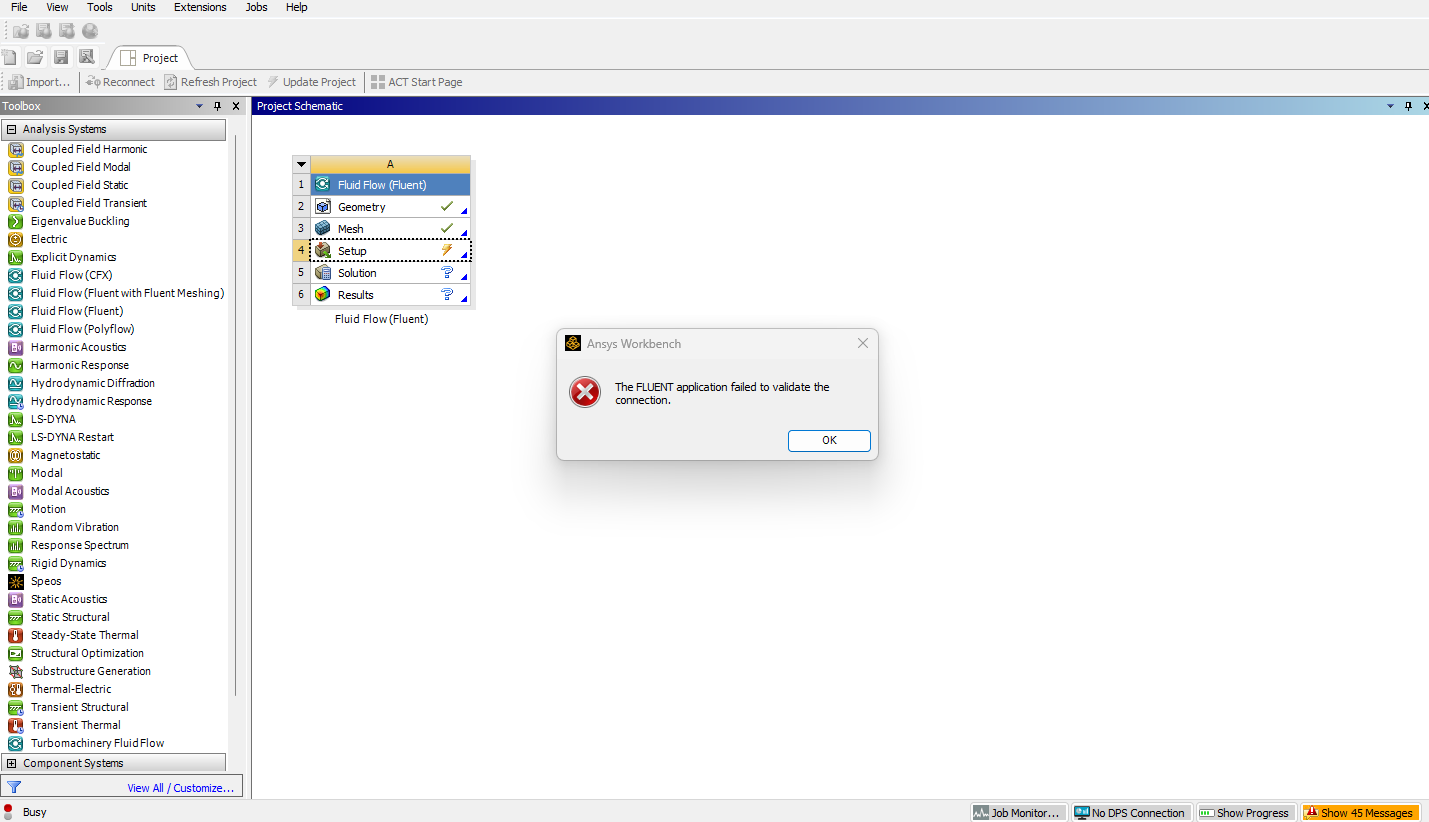Close the Ansys Workbench error dialog
This screenshot has width=1429, height=822.
(x=863, y=343)
